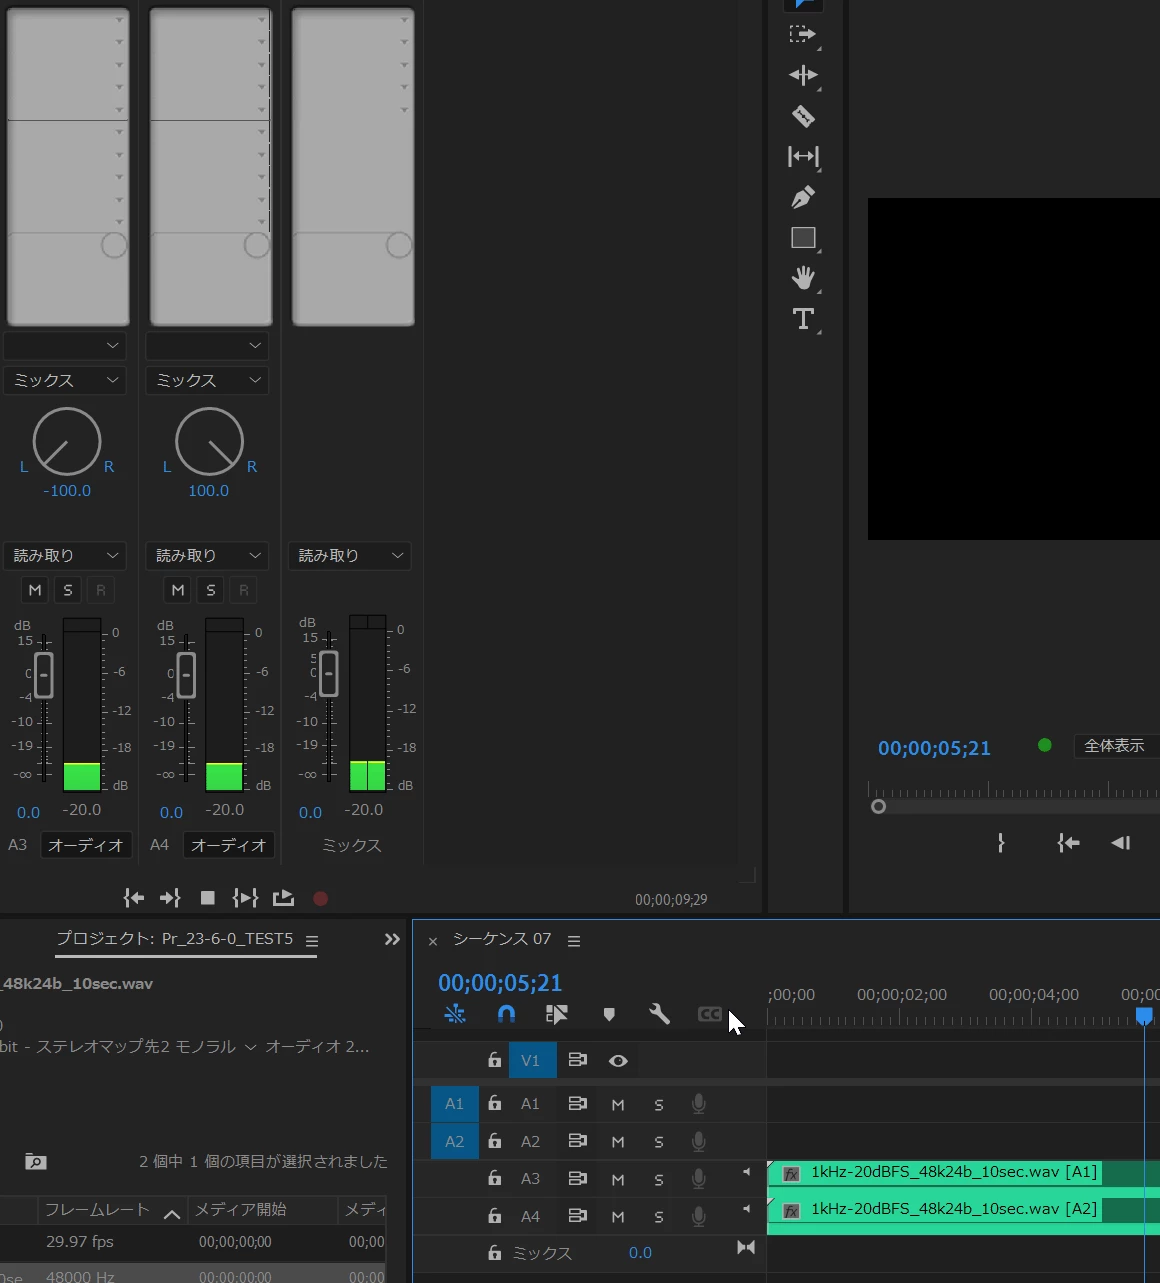Screen dimensions: 1160x1283
Task: Click A3 track name オーディオ field
Action: pyautogui.click(x=86, y=845)
